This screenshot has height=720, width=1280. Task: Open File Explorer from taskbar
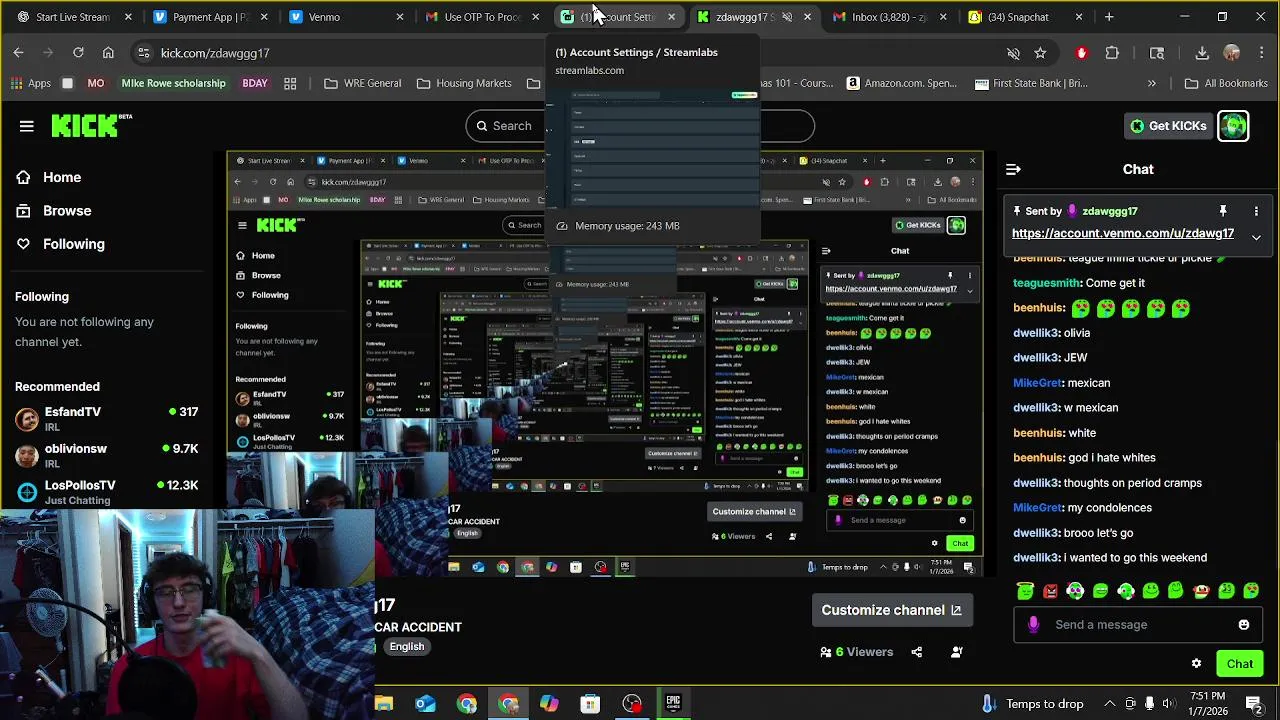[384, 704]
